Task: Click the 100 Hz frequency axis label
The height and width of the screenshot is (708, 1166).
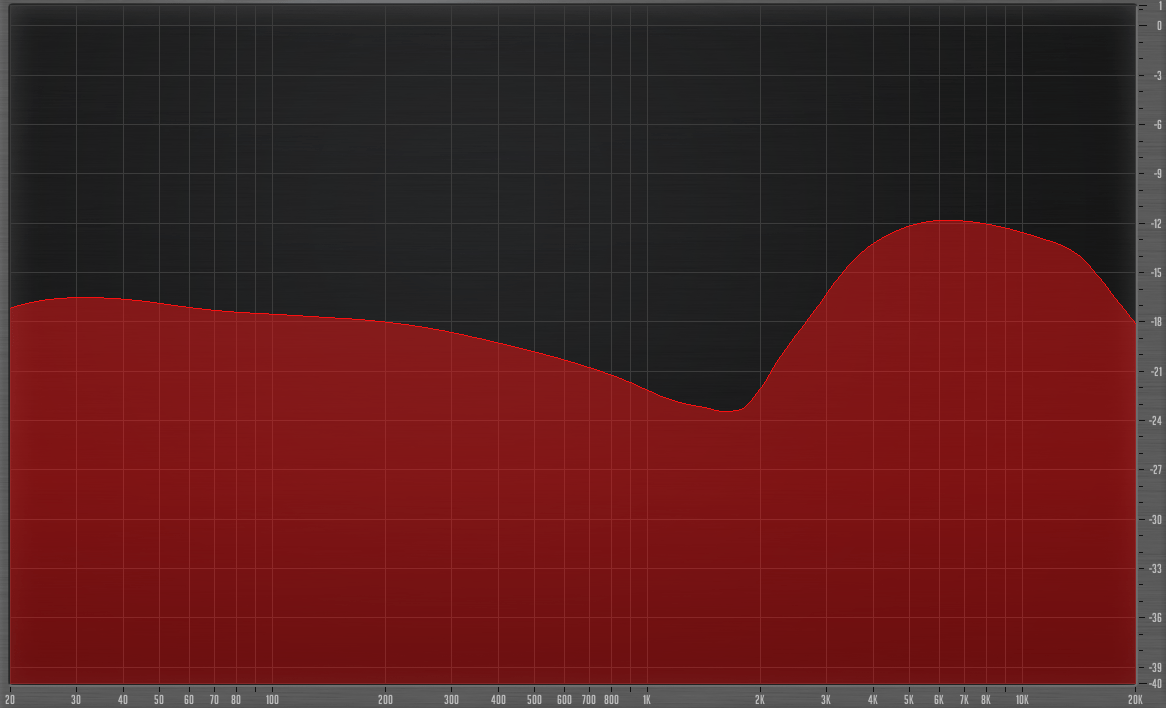Action: pyautogui.click(x=271, y=699)
